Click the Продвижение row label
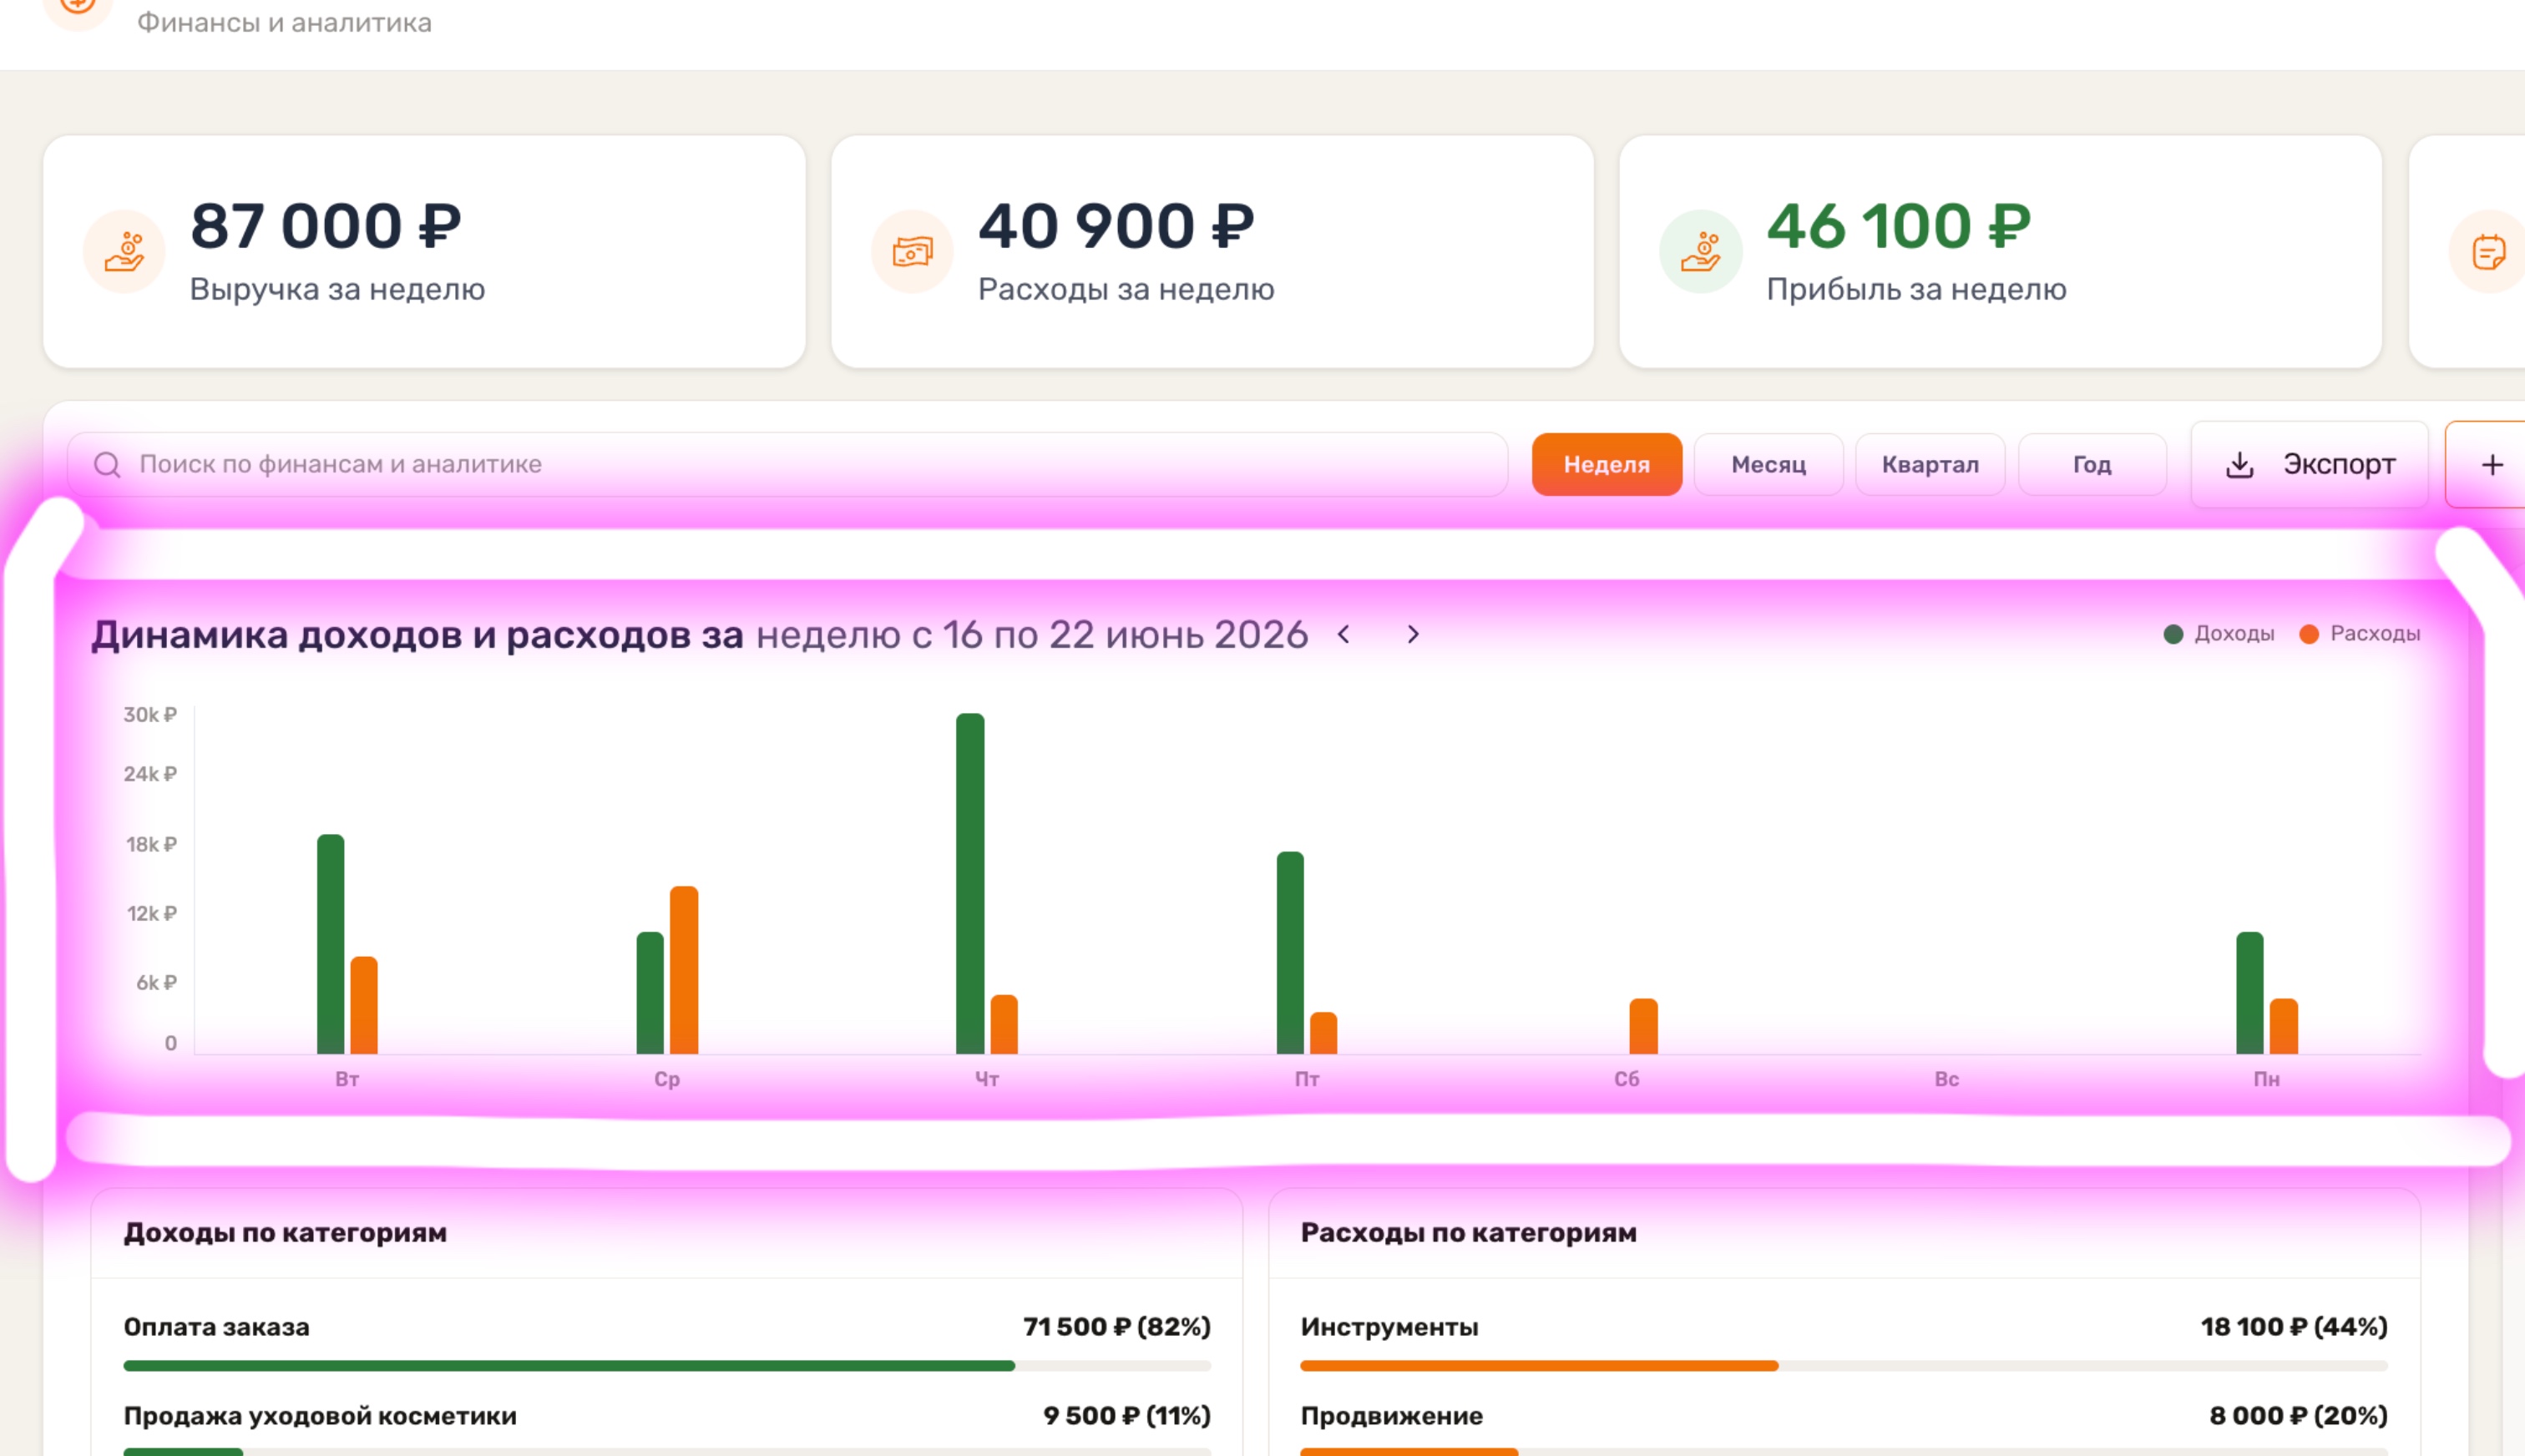Viewport: 2525px width, 1456px height. pos(1392,1416)
